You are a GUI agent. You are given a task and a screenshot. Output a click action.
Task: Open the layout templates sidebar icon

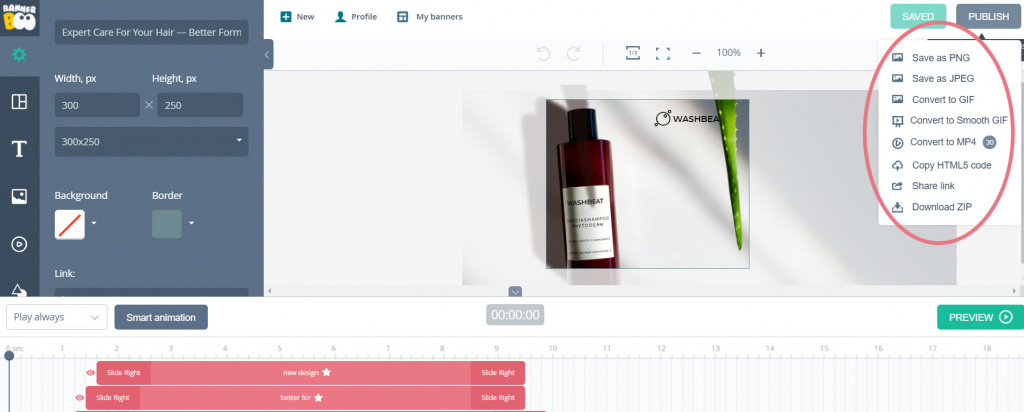[x=20, y=102]
